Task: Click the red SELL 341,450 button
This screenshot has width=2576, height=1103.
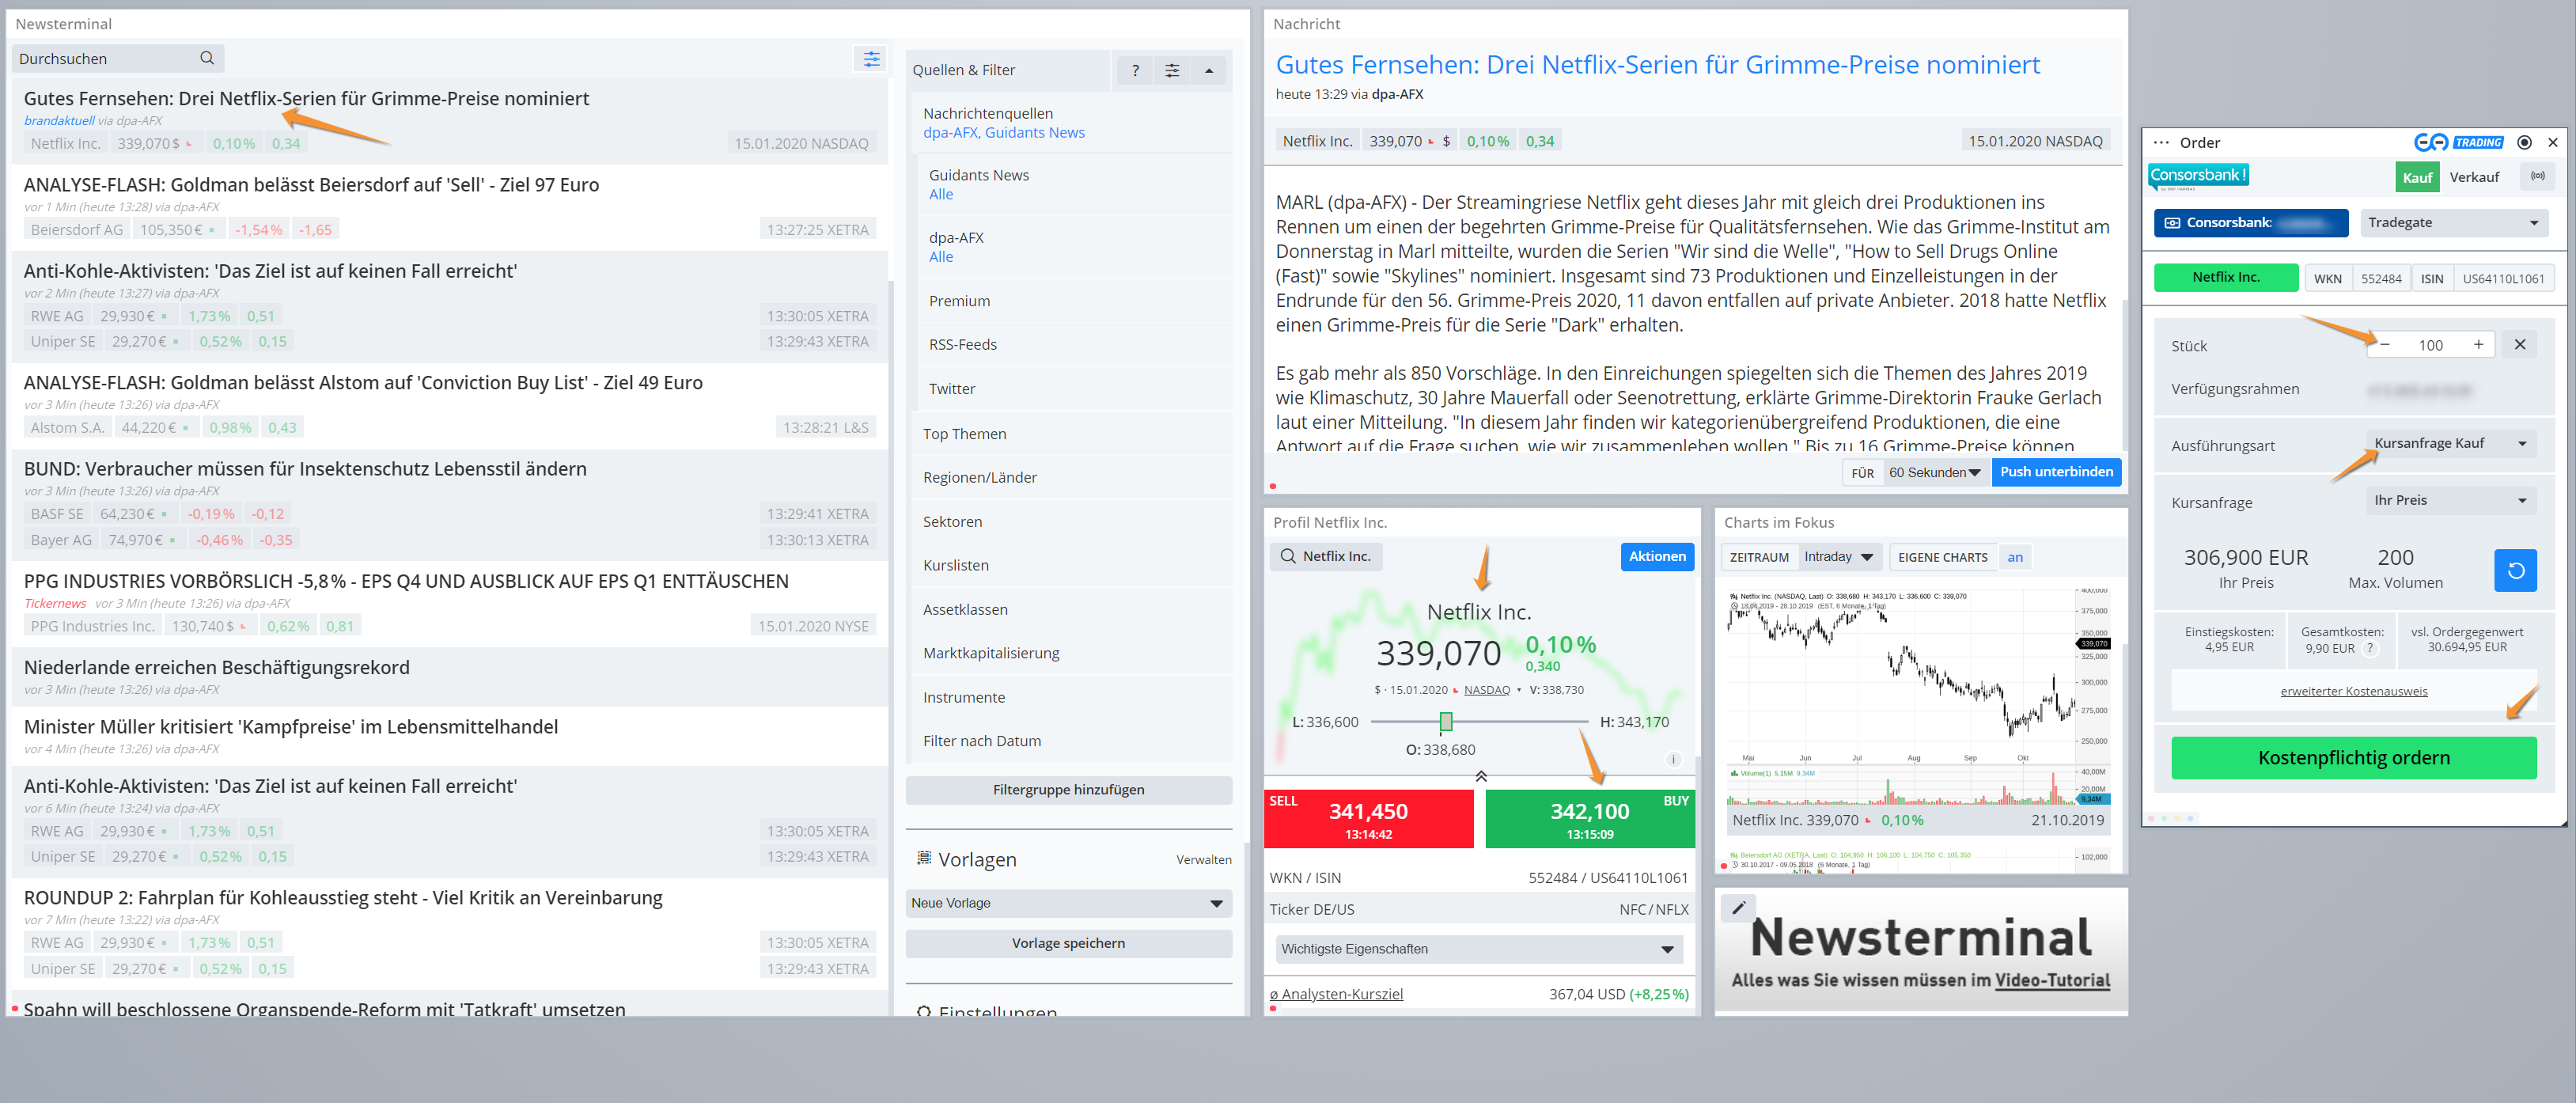Action: pyautogui.click(x=1367, y=818)
